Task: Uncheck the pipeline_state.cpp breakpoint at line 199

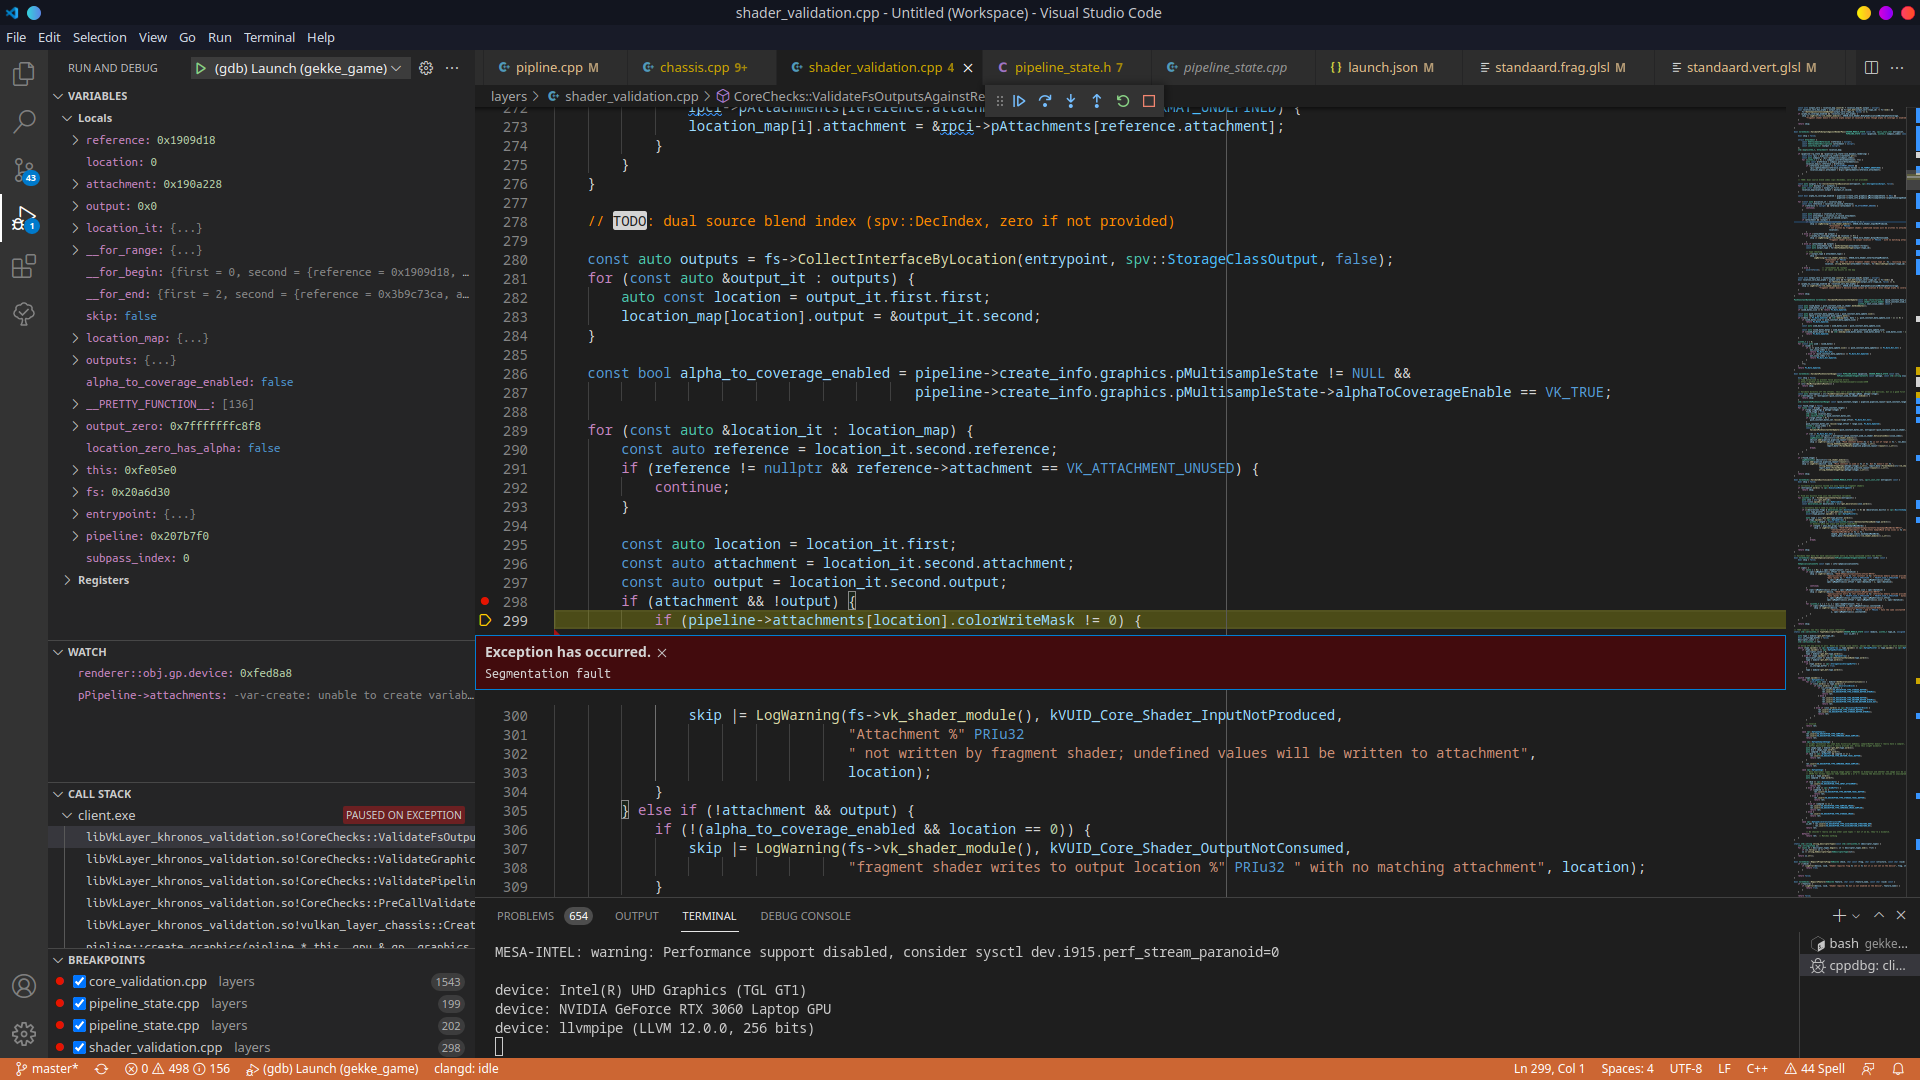Action: (x=78, y=1003)
